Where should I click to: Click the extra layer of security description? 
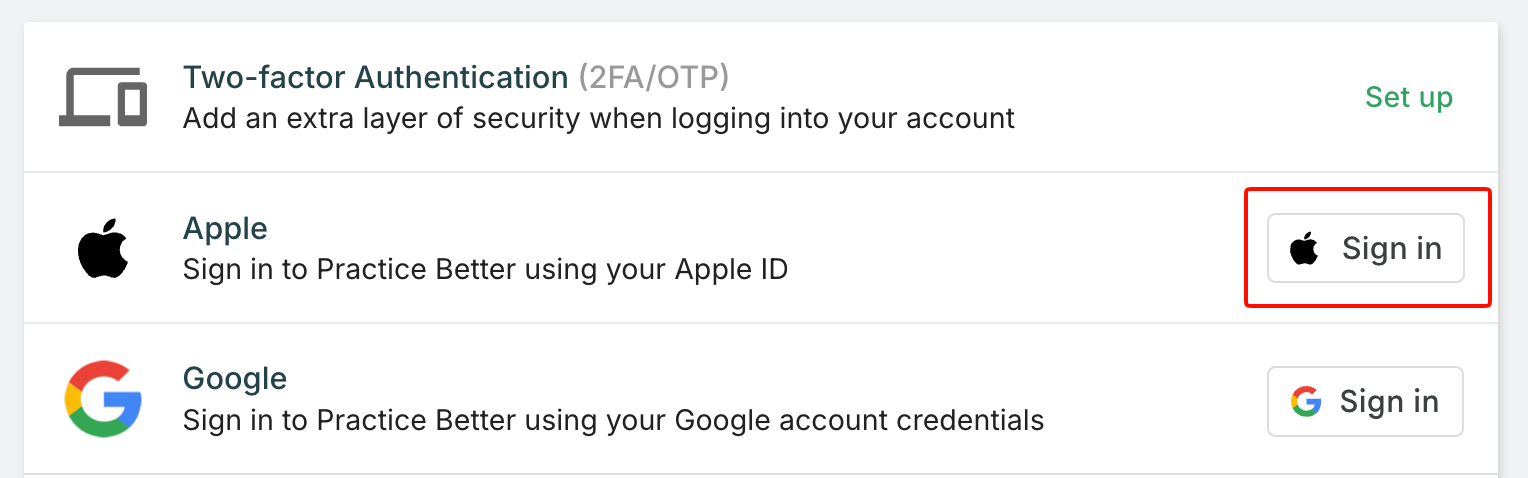point(598,119)
